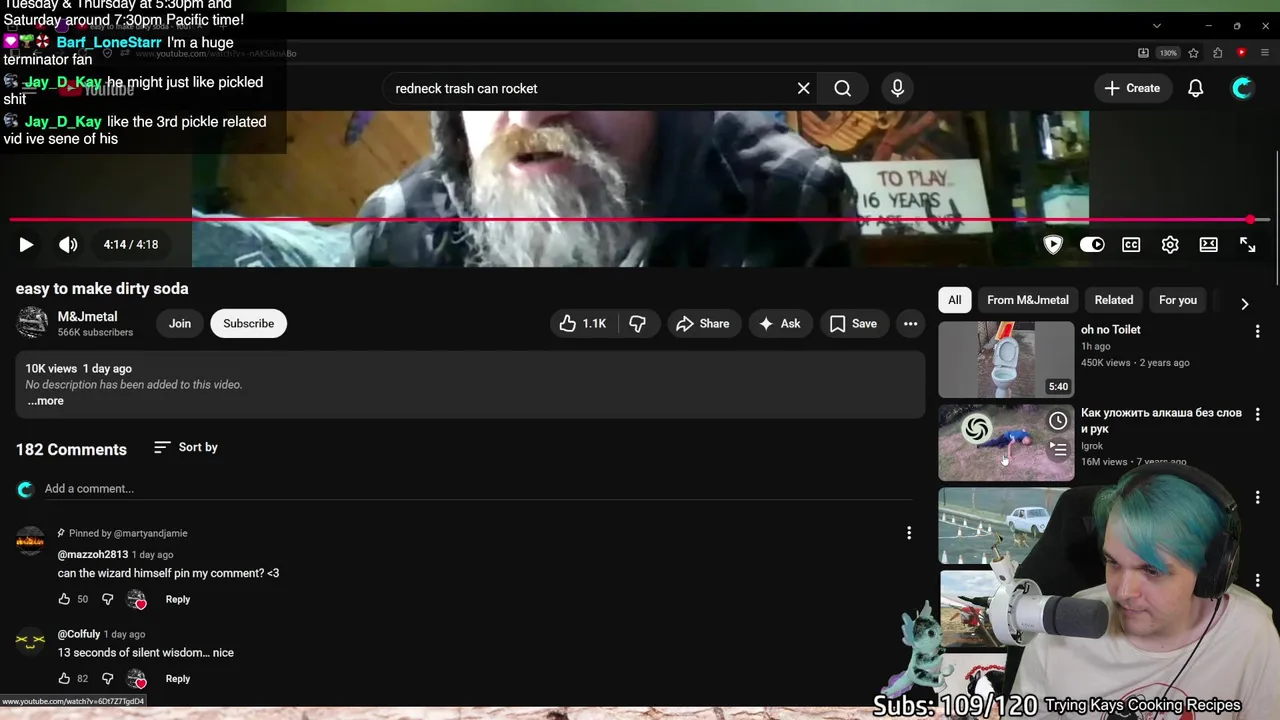Open the Create menu
Screen dimensions: 1280x720
click(1132, 88)
